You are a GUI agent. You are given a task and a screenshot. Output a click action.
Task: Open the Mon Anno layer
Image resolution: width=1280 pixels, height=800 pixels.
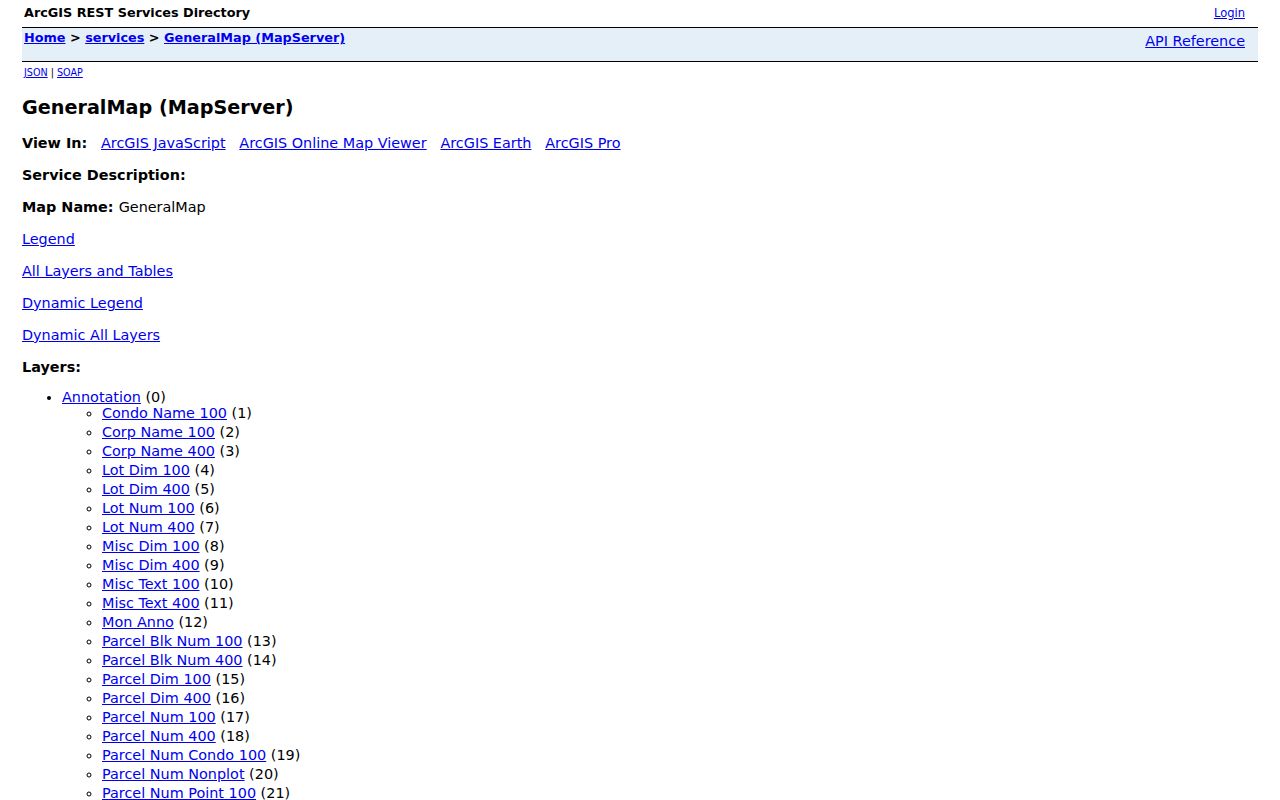point(138,622)
